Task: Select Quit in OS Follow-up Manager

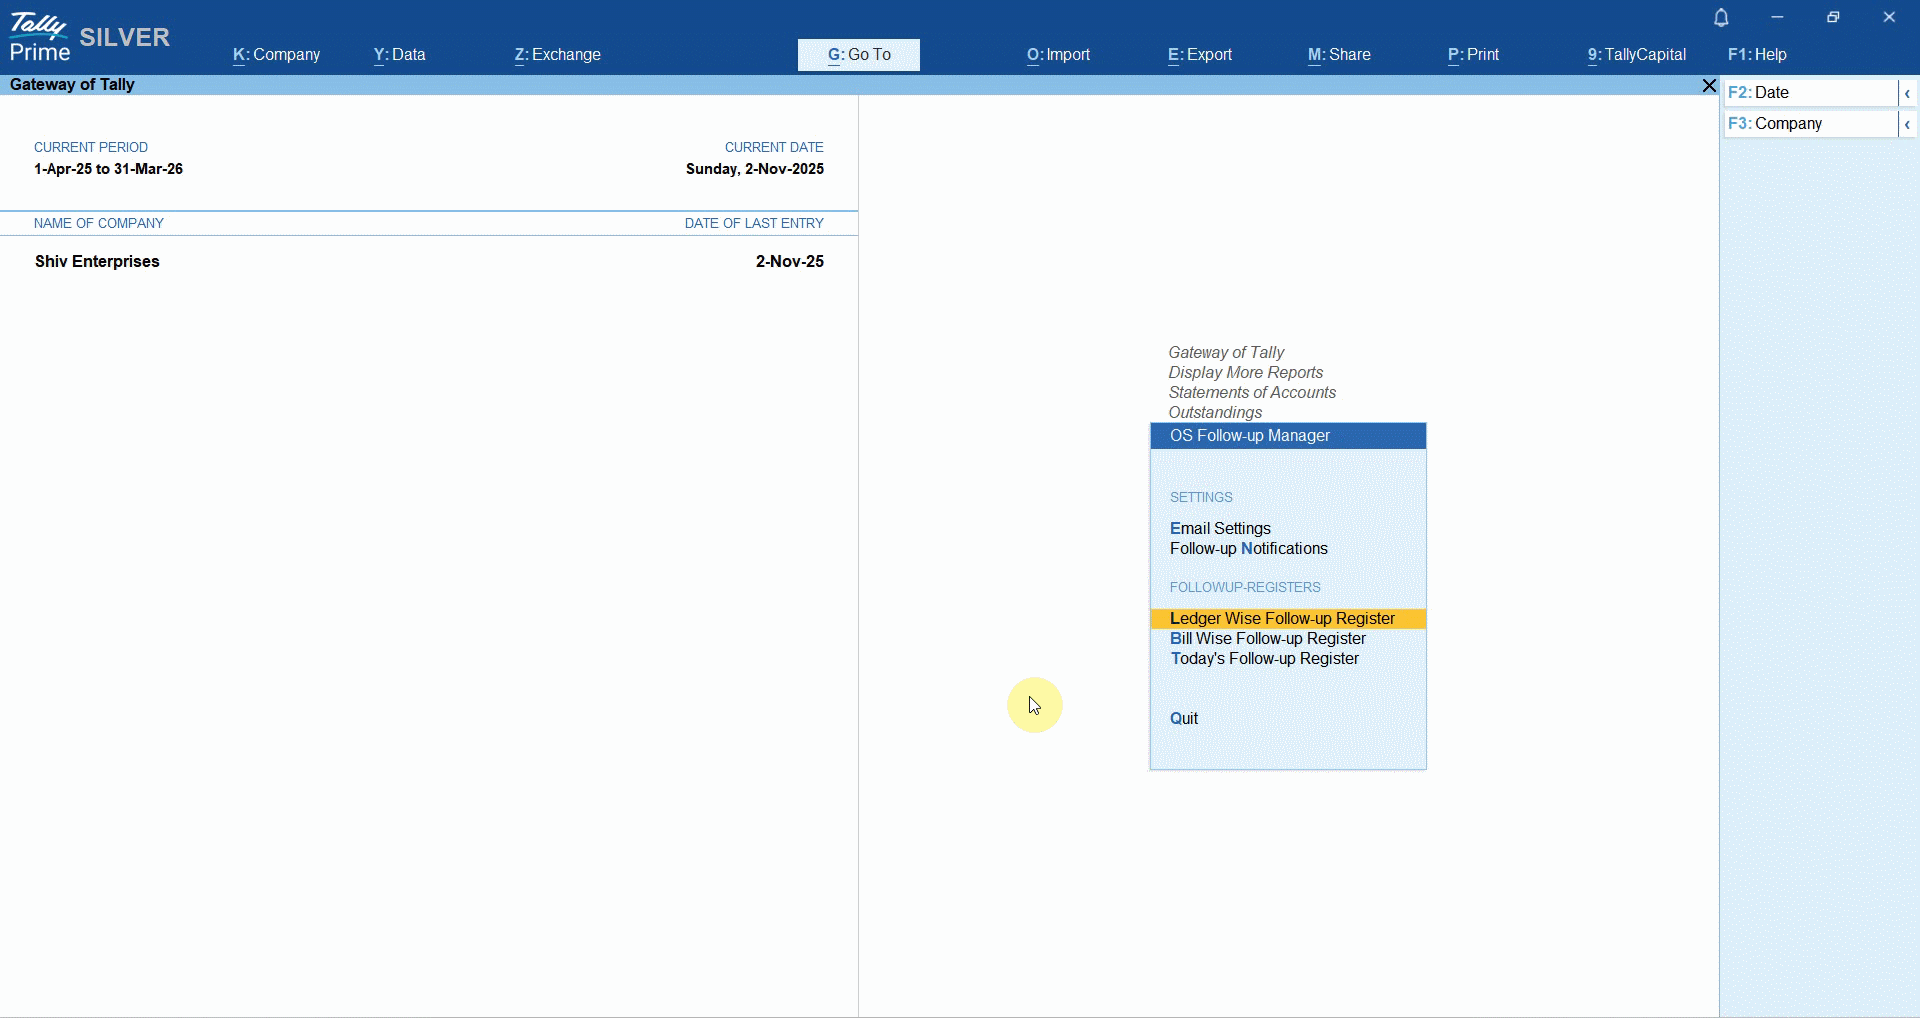Action: tap(1184, 718)
